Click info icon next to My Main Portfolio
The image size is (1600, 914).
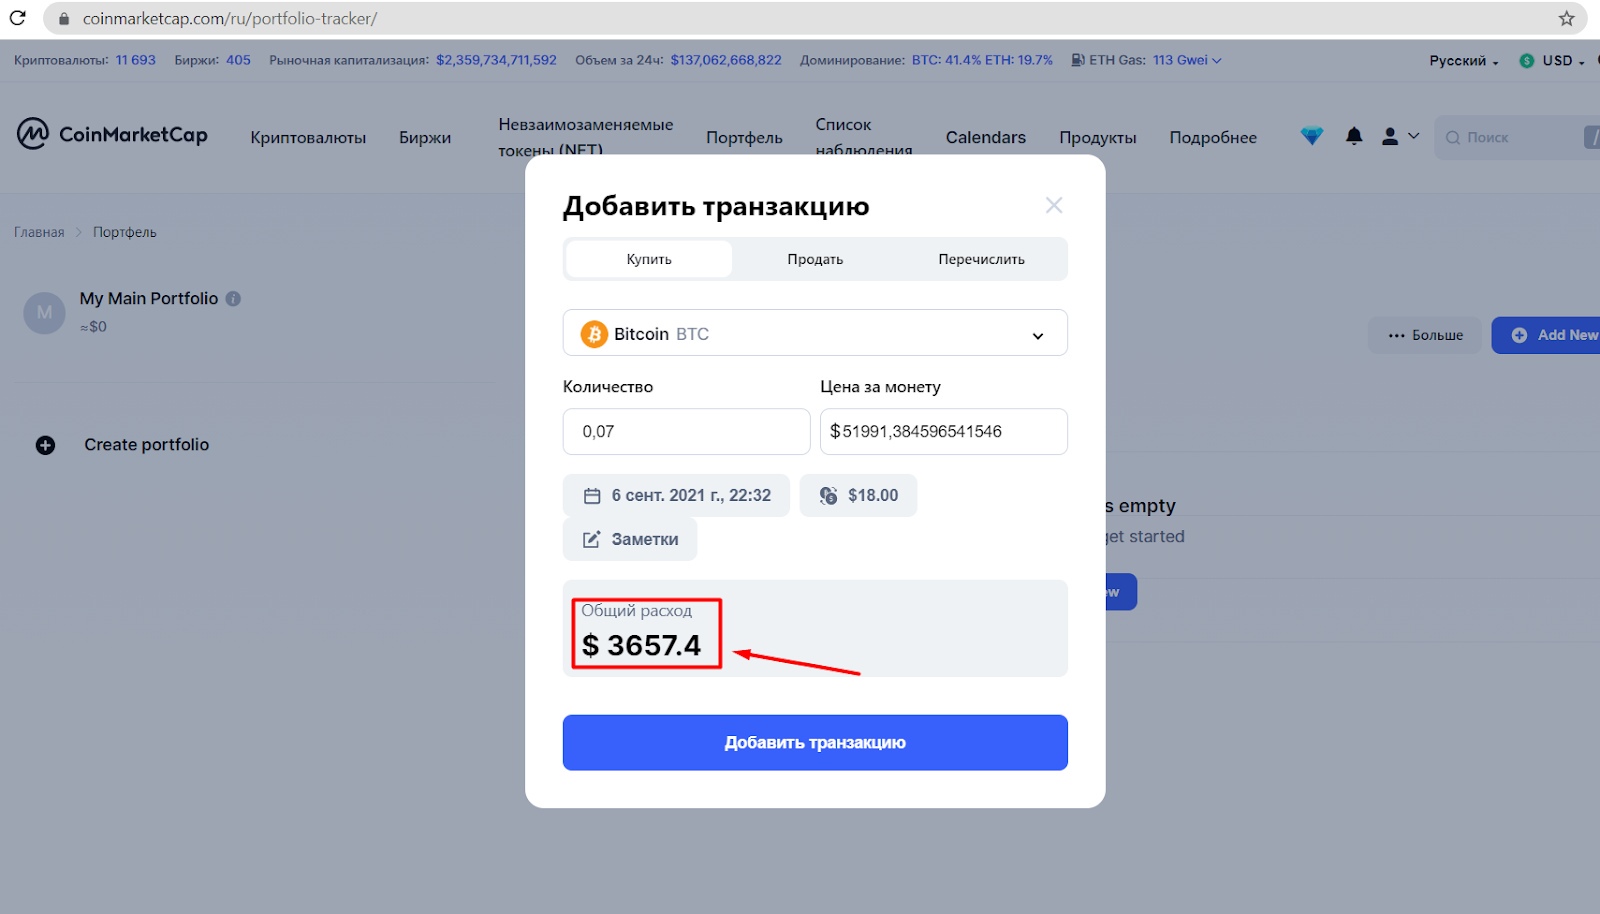[233, 298]
